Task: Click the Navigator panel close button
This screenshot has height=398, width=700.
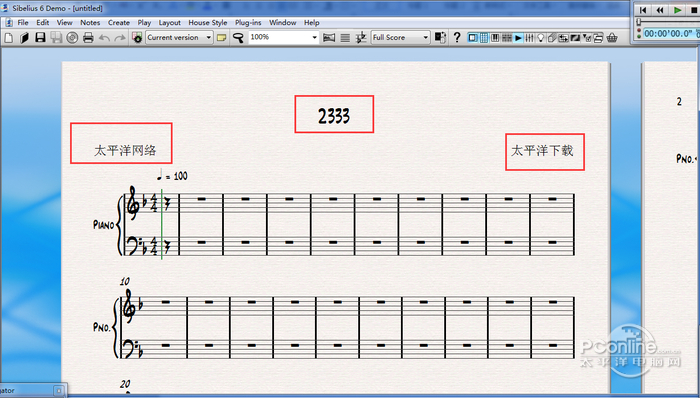Action: pyautogui.click(x=58, y=390)
